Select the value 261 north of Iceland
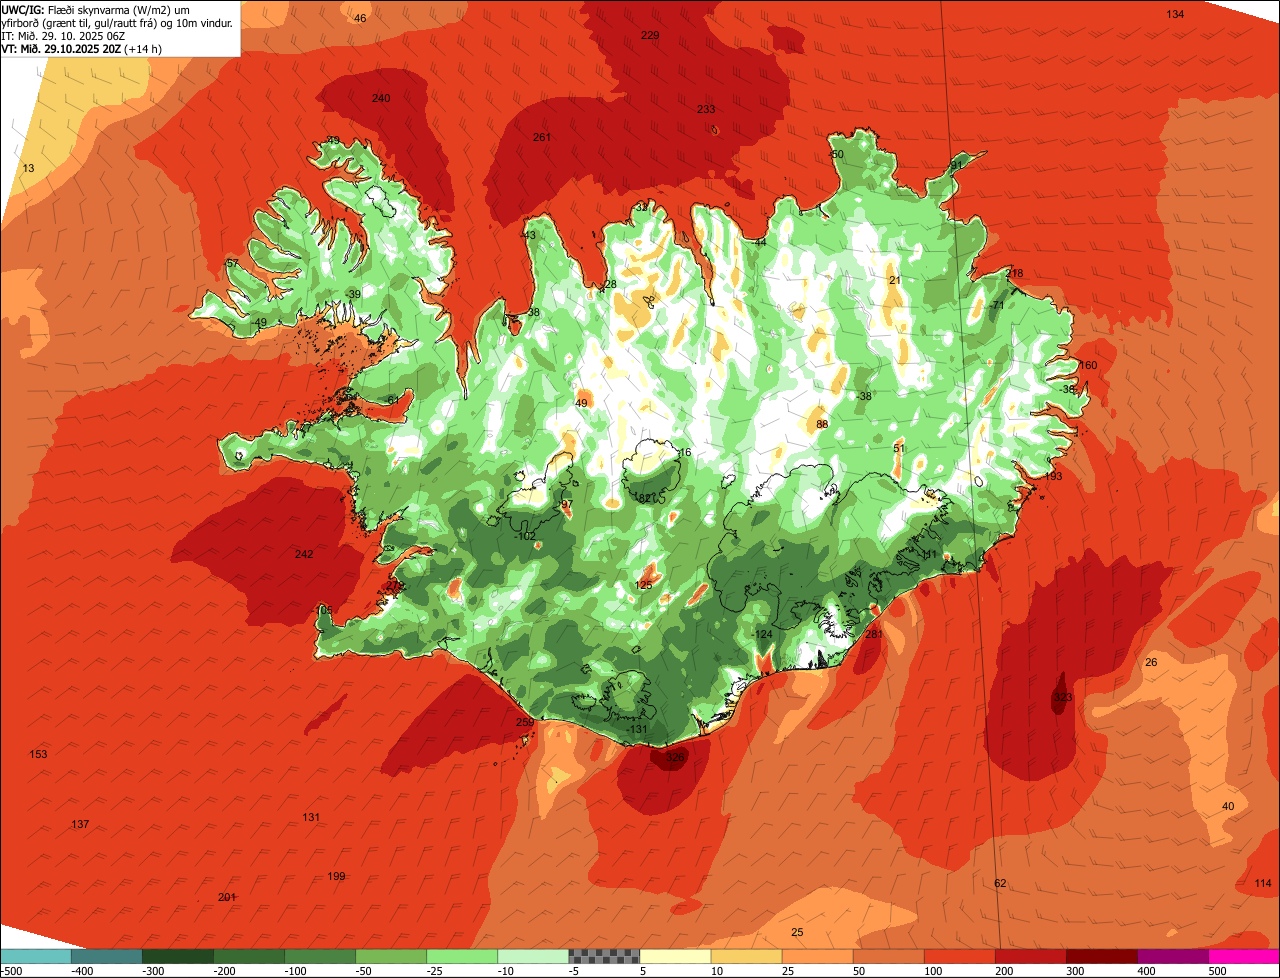Viewport: 1280px width, 978px height. tap(542, 138)
